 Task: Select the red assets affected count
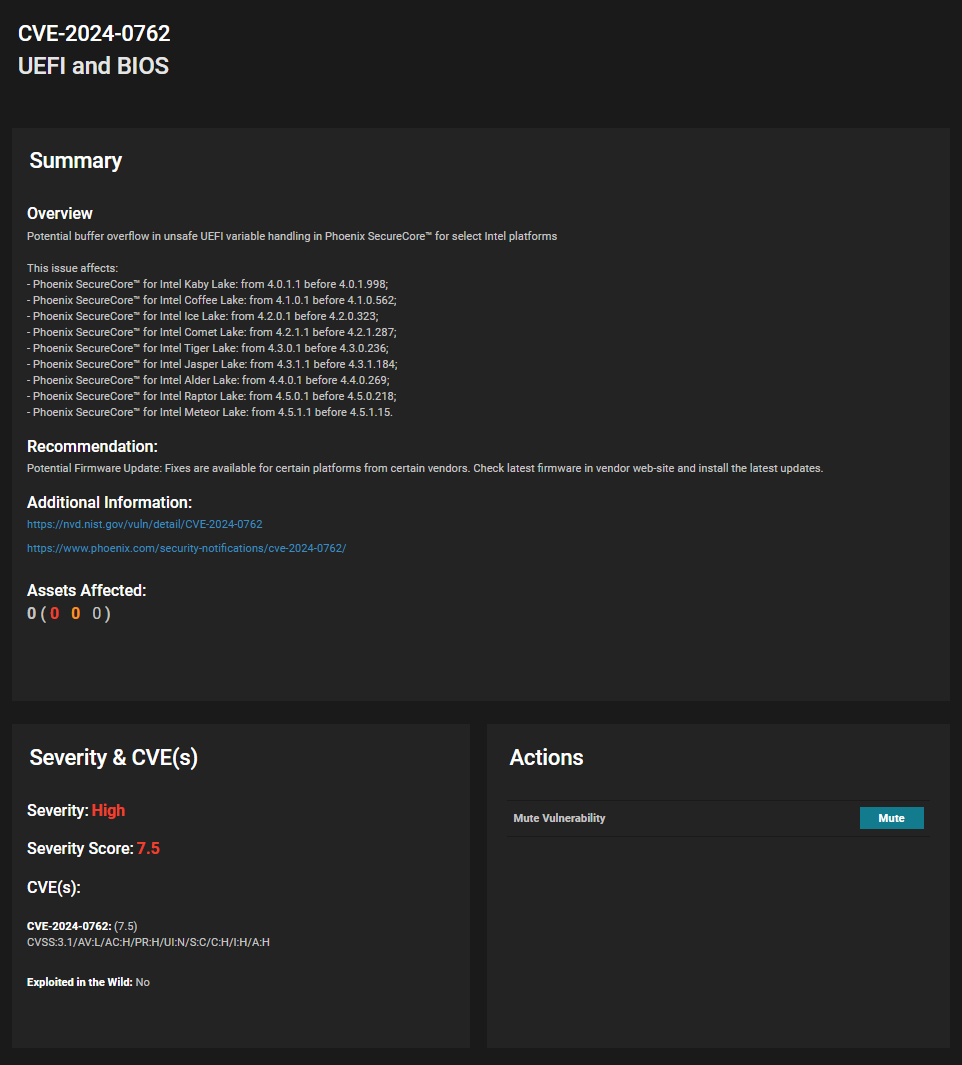(55, 614)
